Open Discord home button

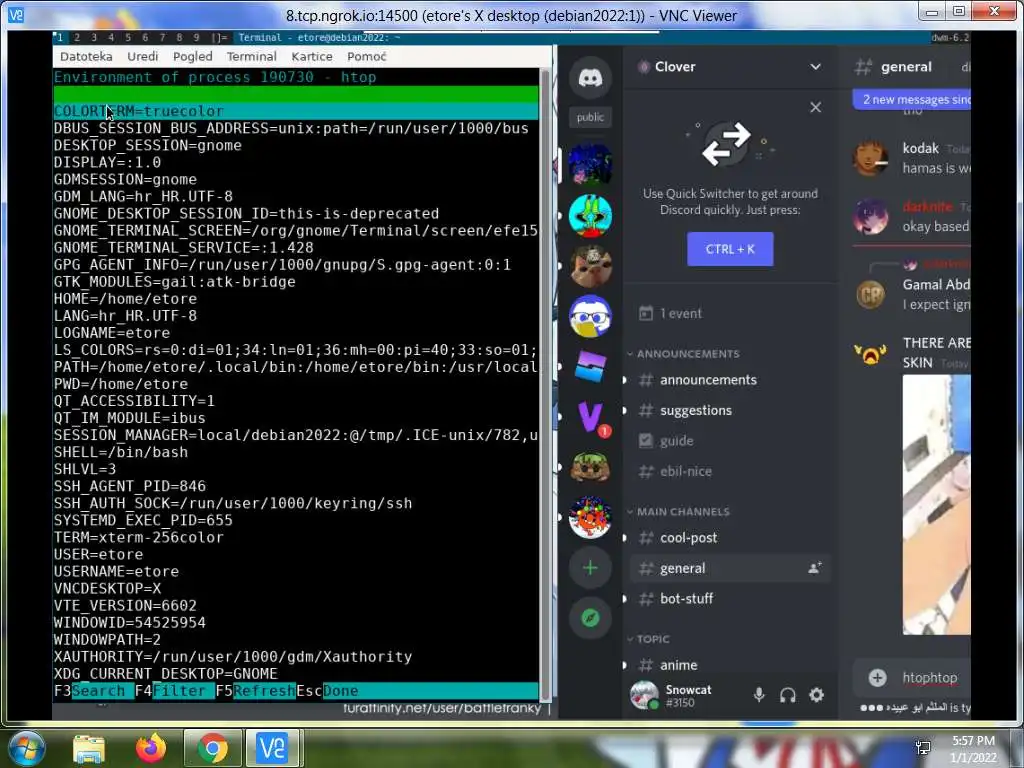pos(590,78)
